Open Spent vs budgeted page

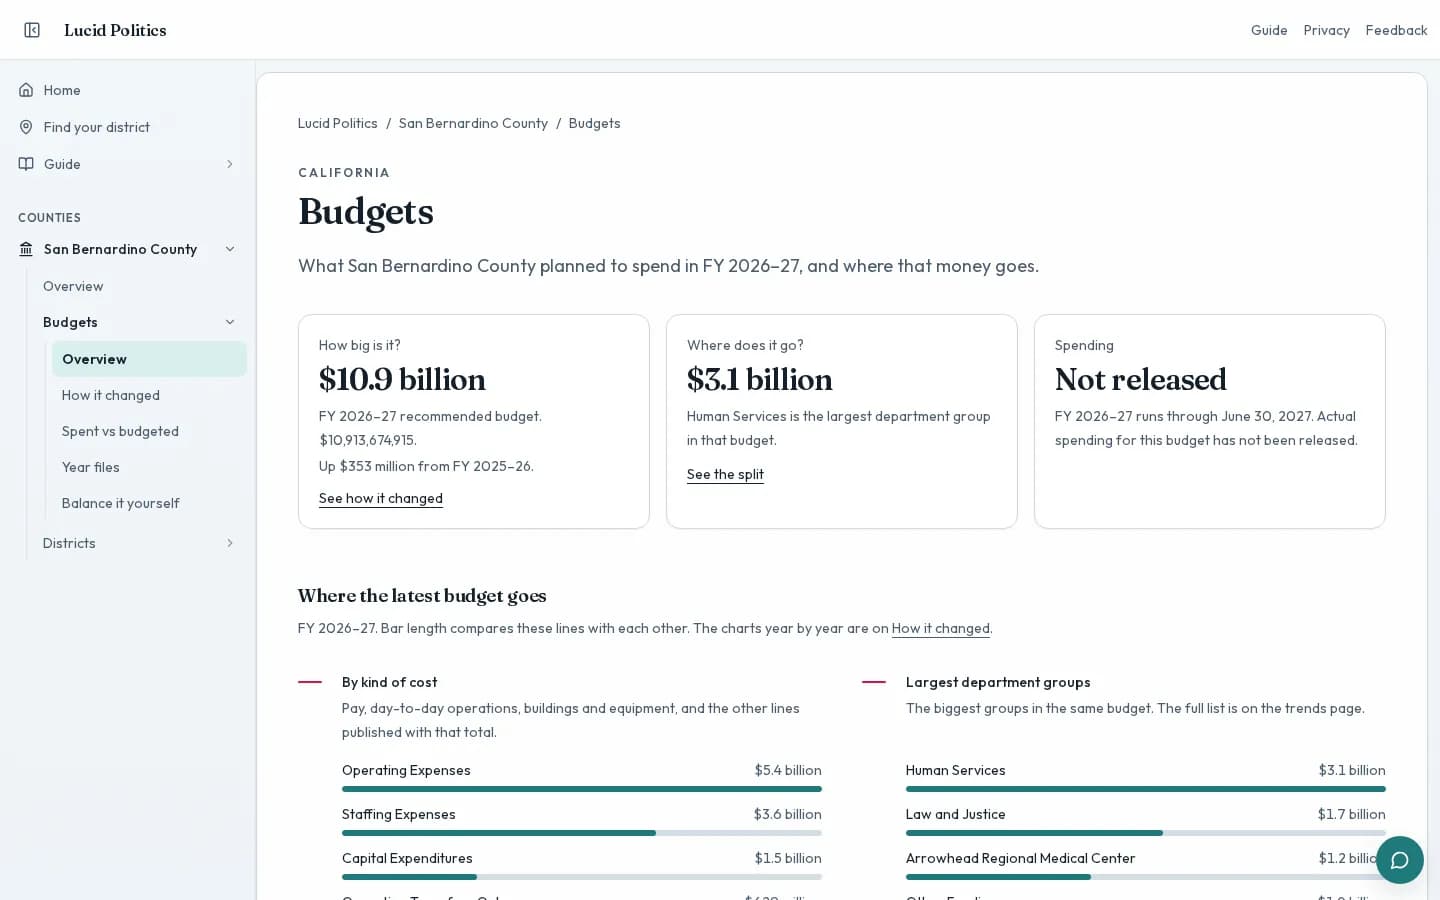pyautogui.click(x=120, y=431)
